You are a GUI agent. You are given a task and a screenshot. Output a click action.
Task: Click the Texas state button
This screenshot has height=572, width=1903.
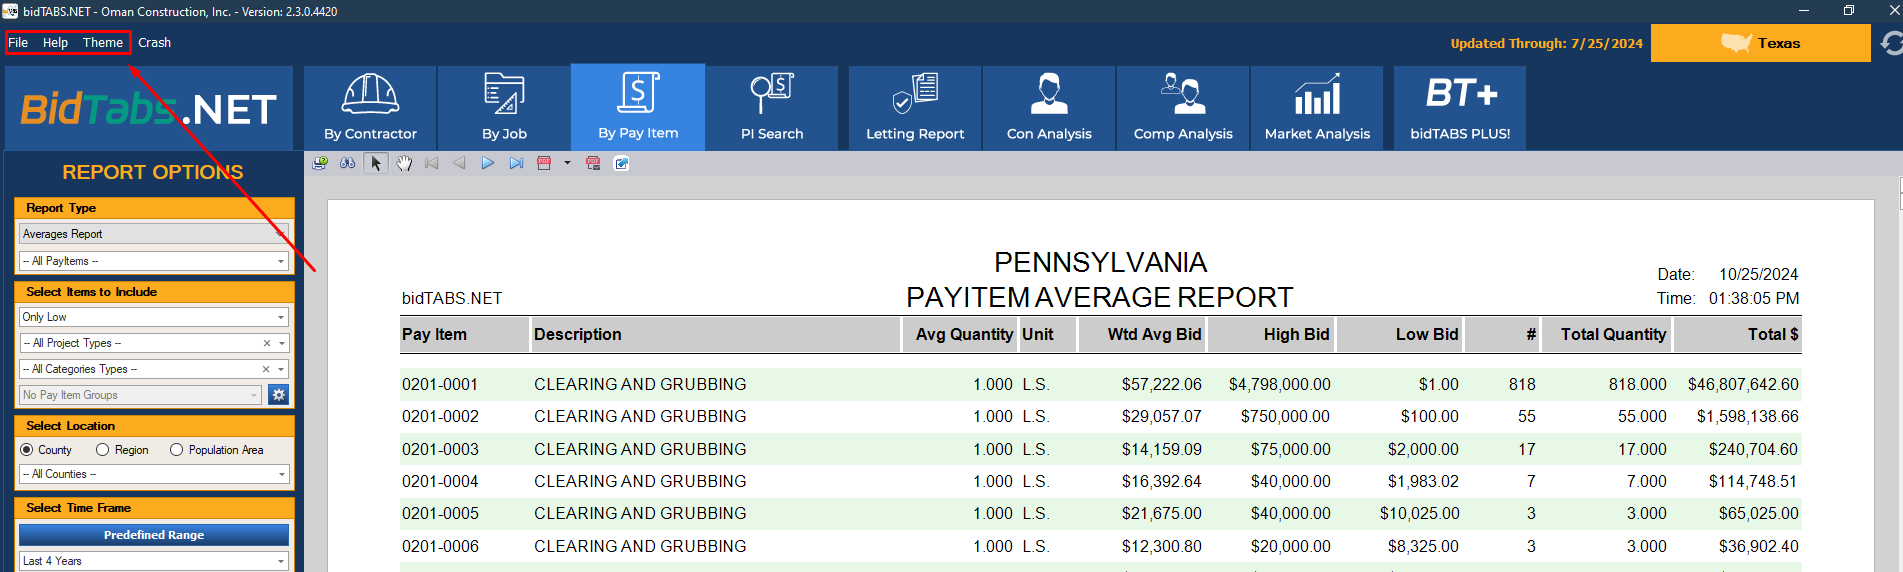1760,43
